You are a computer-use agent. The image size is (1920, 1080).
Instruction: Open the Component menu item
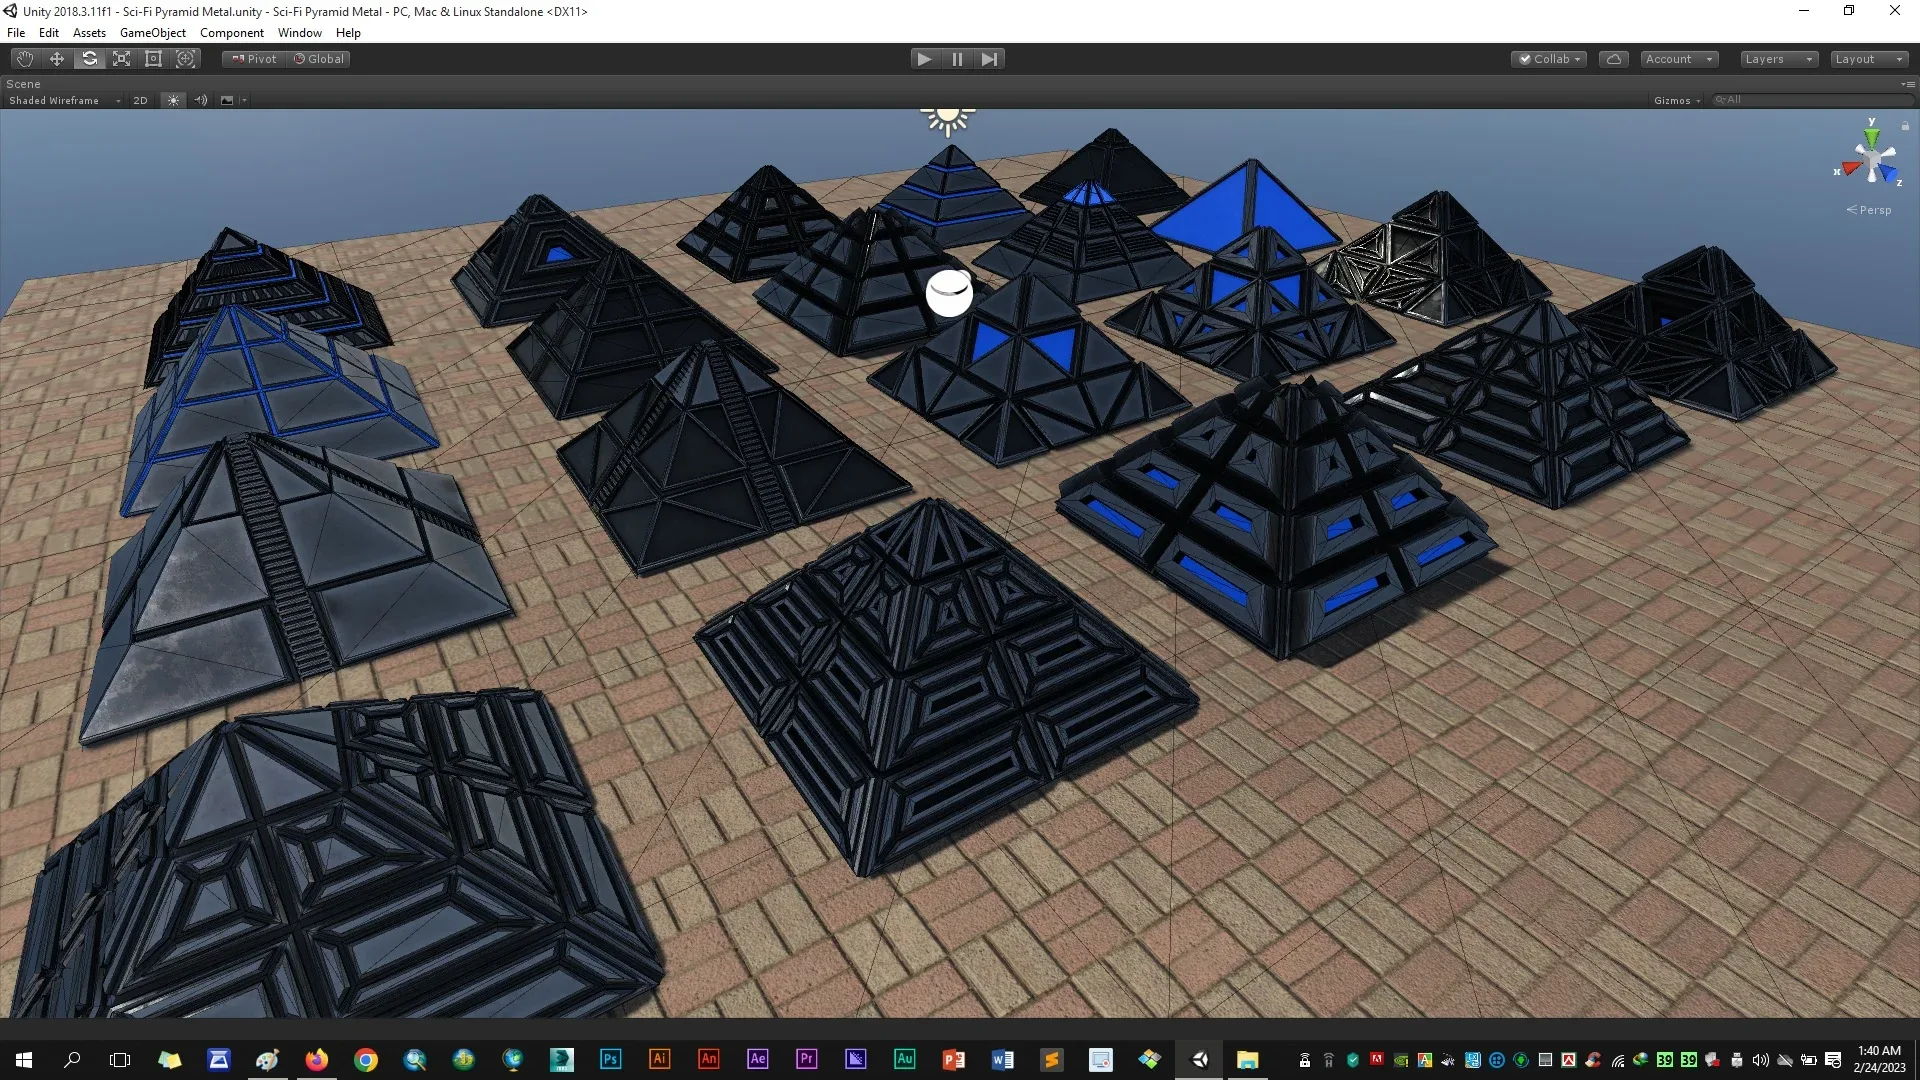tap(231, 33)
